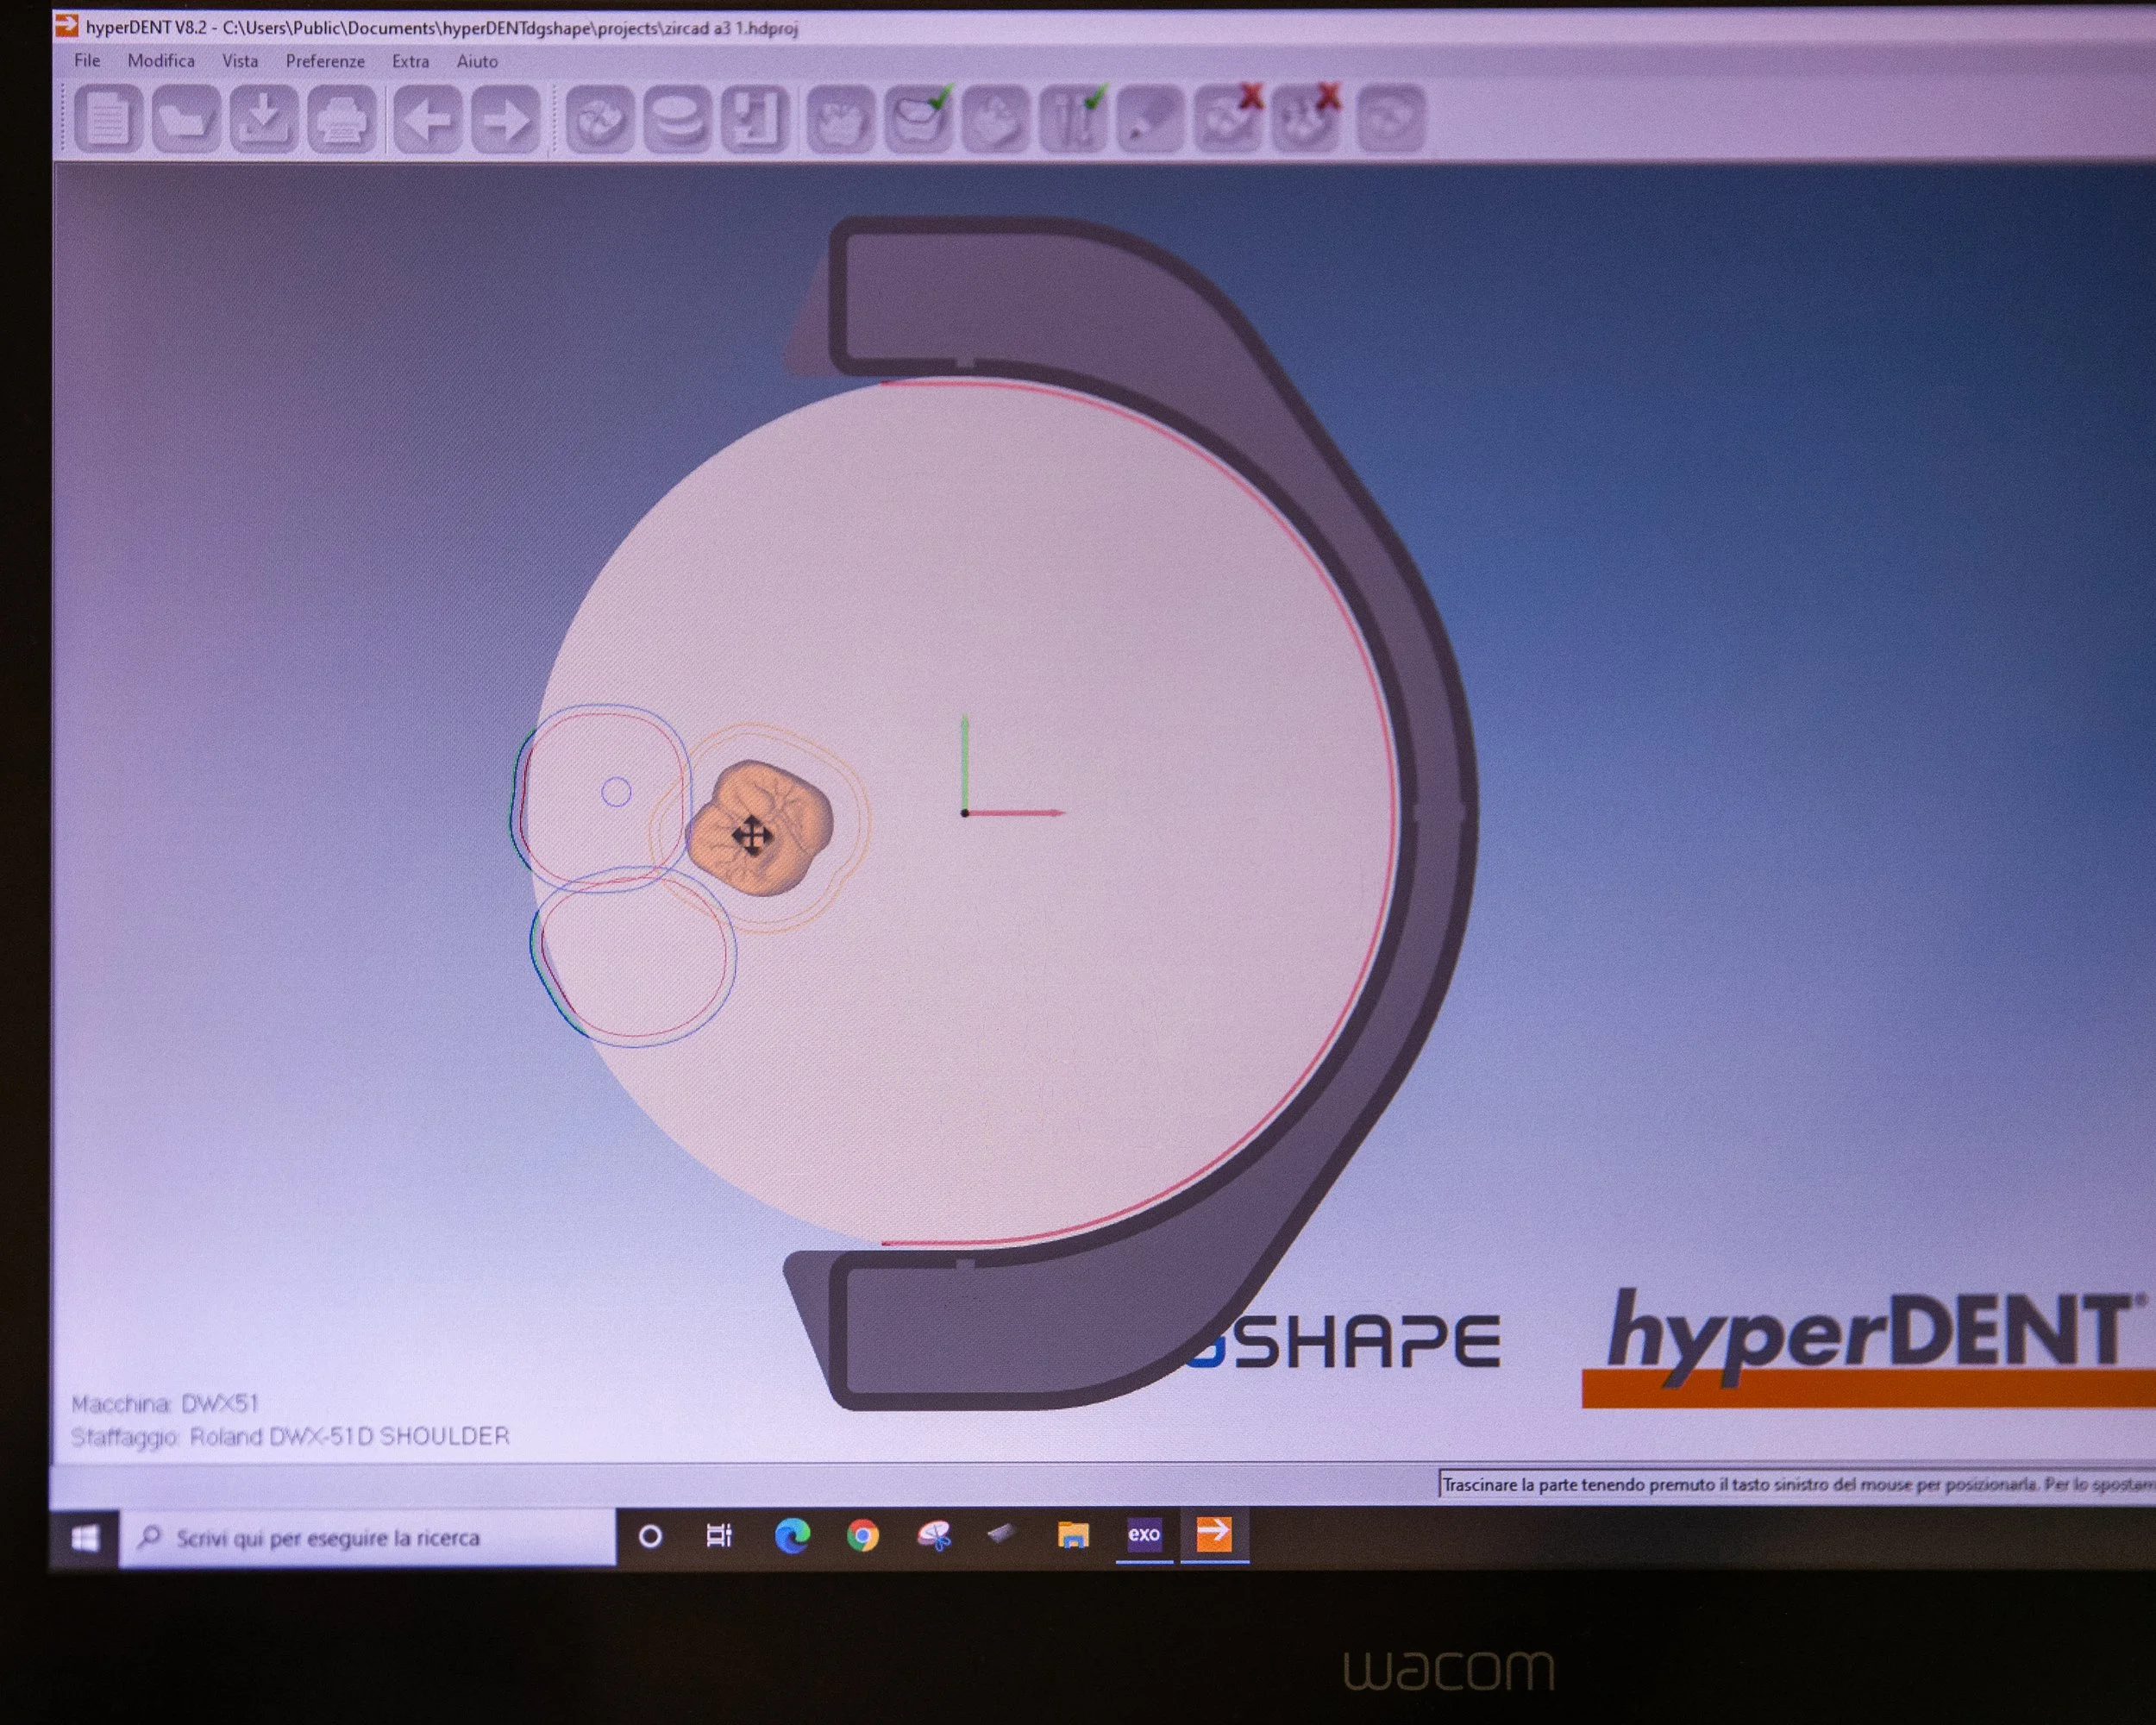
Task: Click the New project document icon
Action: click(x=107, y=119)
